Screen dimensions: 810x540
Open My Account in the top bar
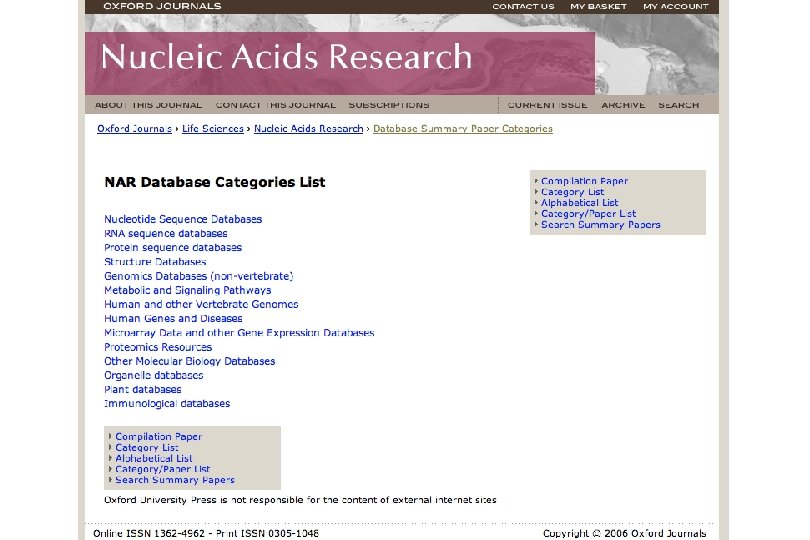676,6
